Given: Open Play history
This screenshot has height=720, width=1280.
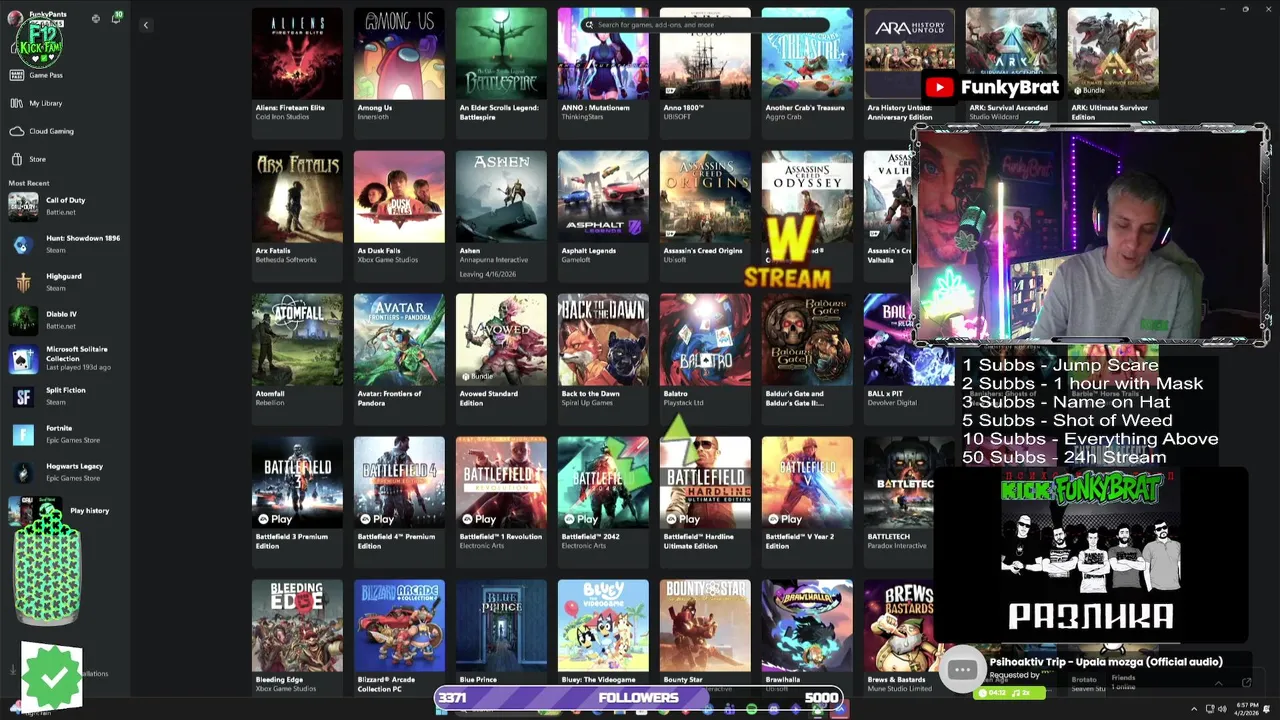Looking at the screenshot, I should [88, 511].
